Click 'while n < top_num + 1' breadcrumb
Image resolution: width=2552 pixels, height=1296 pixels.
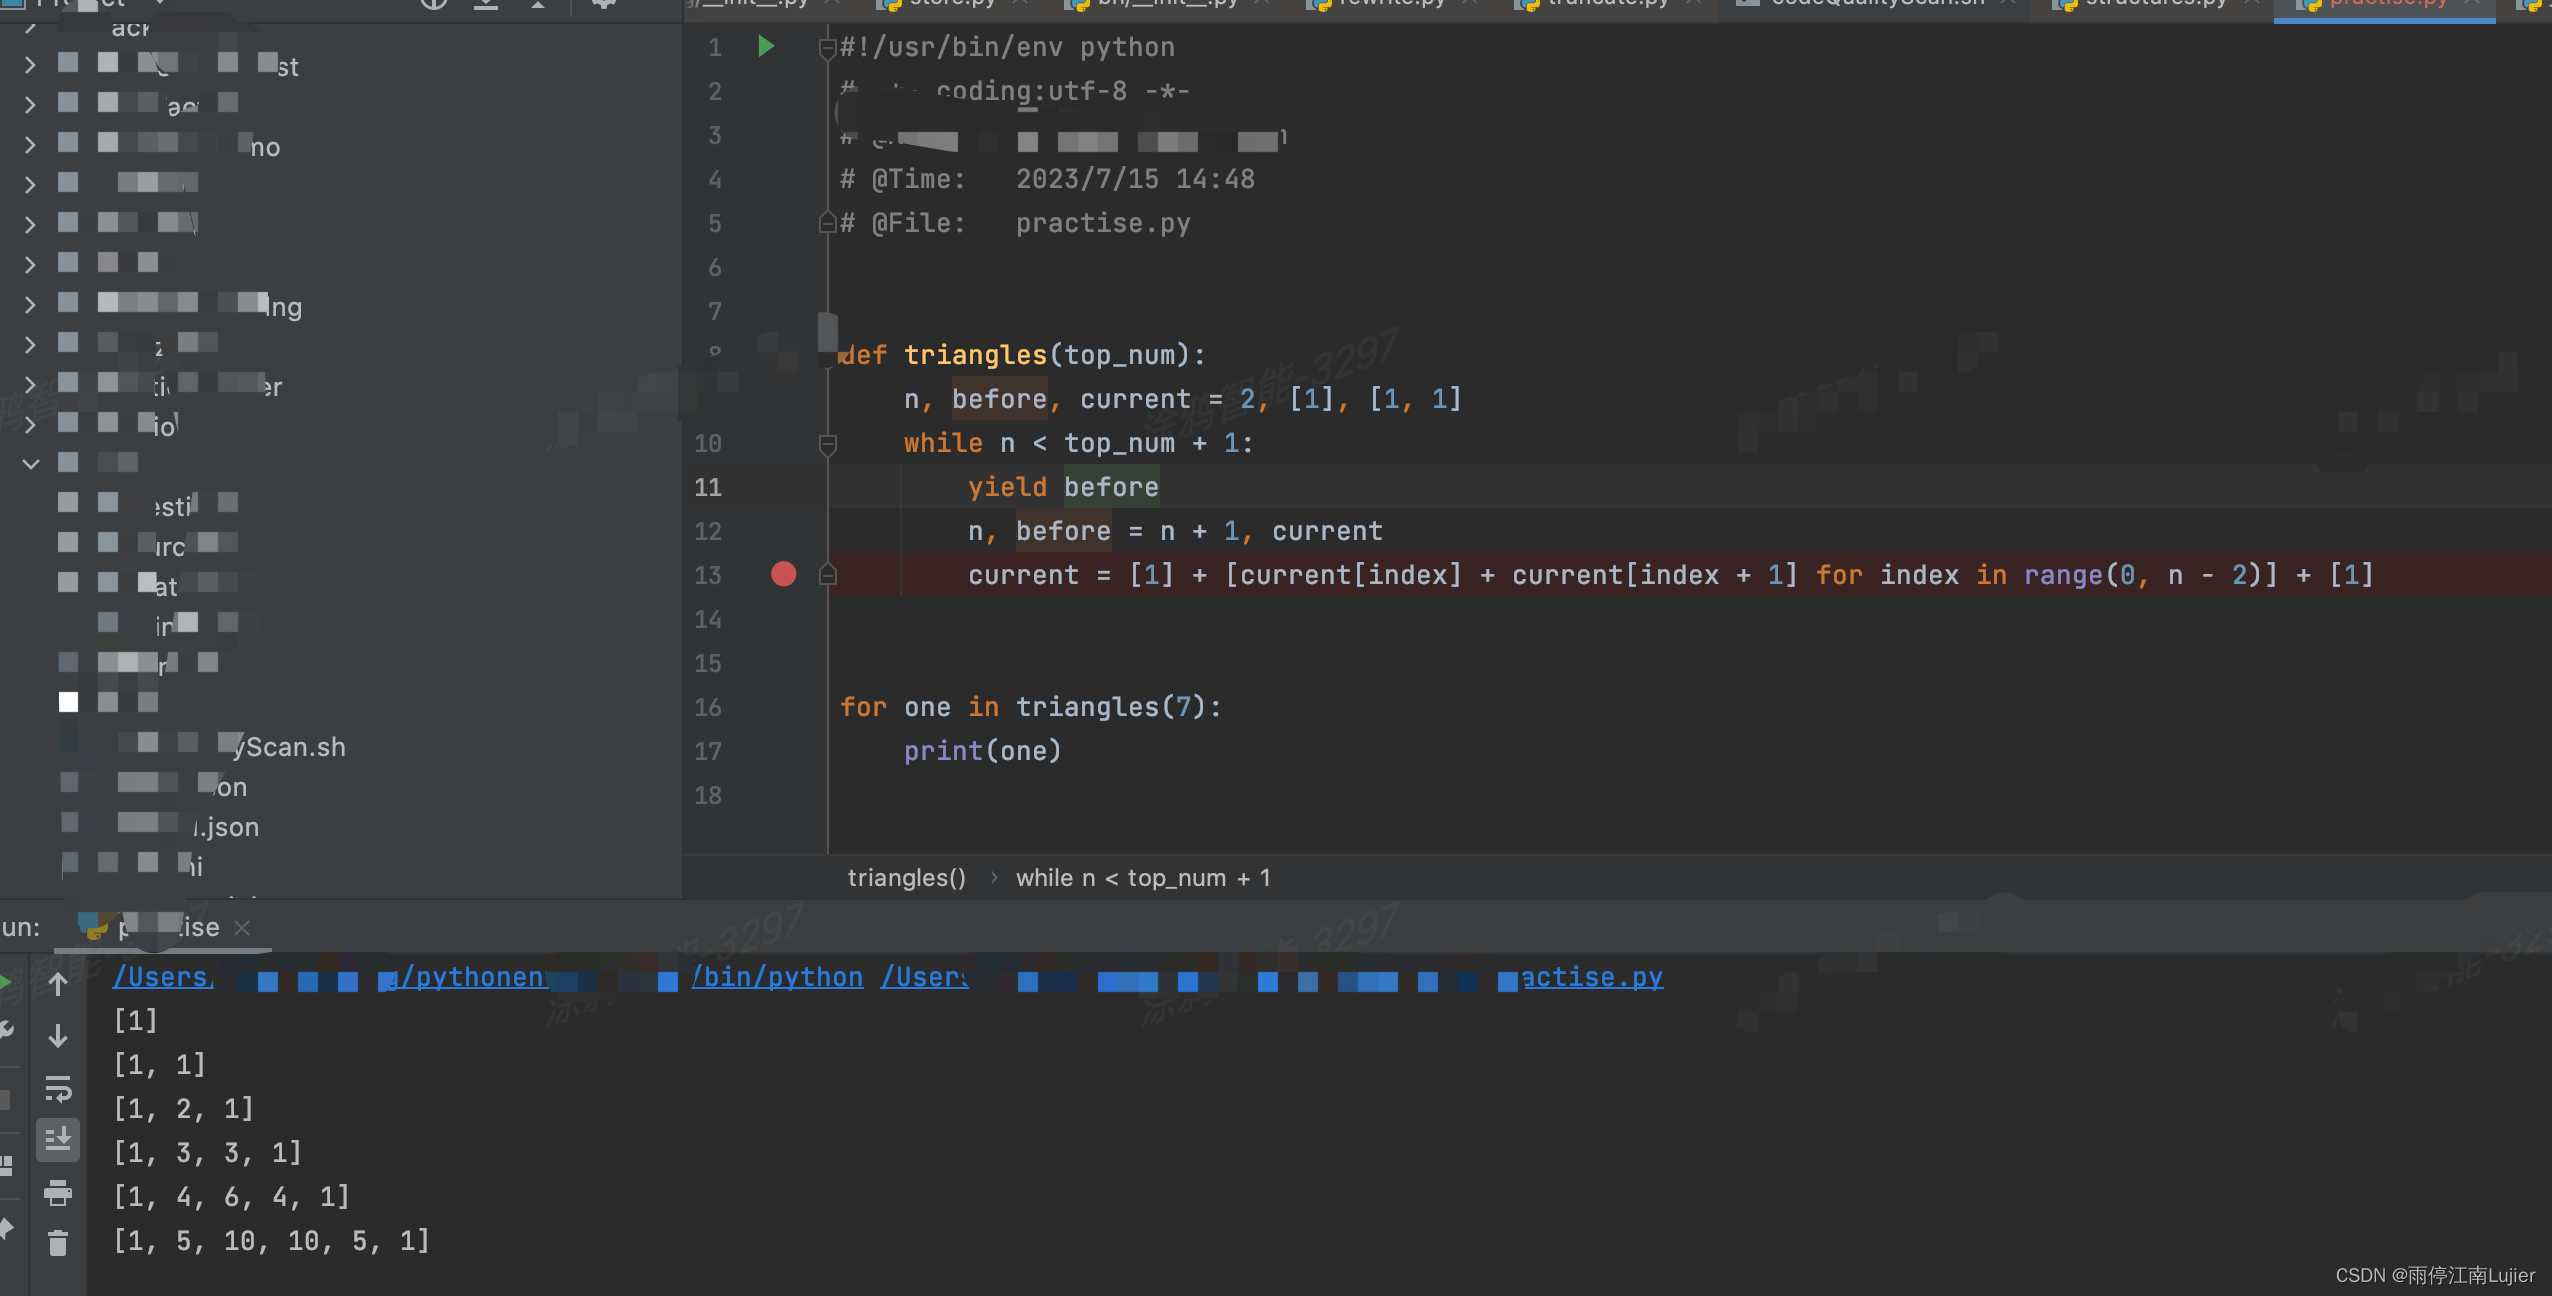point(1143,877)
